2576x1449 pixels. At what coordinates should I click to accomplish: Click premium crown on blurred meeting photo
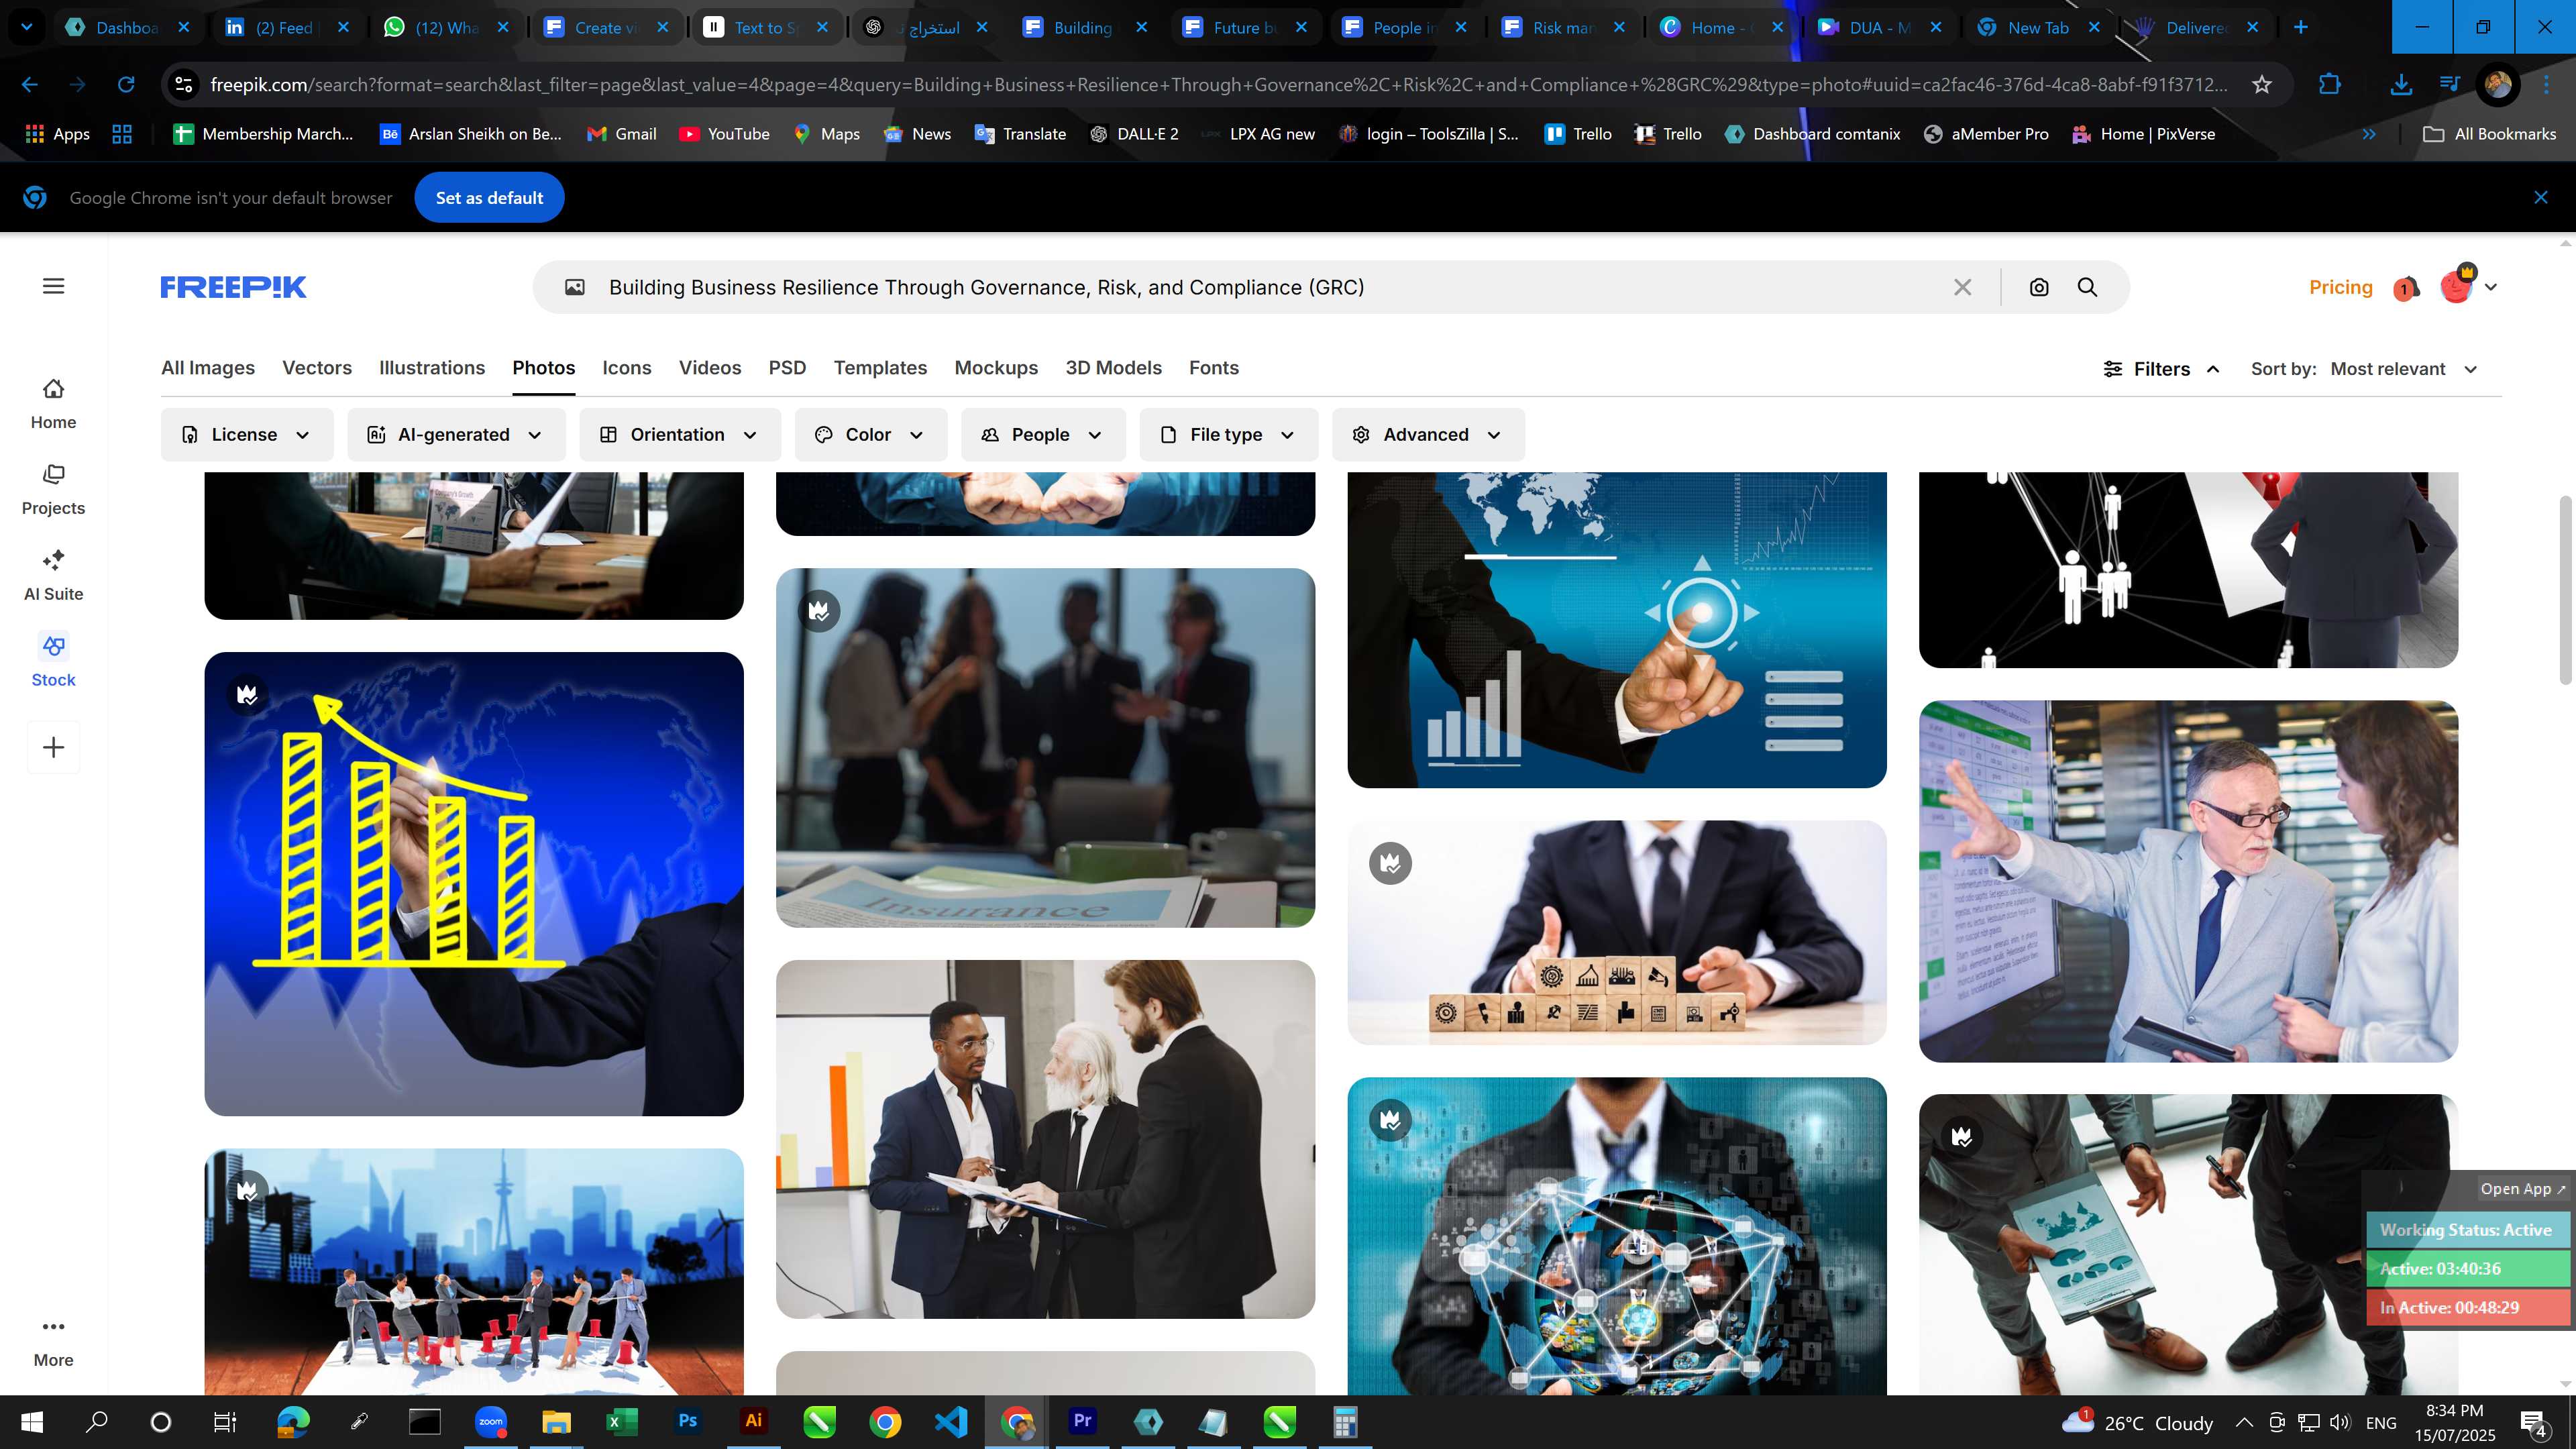pyautogui.click(x=819, y=610)
